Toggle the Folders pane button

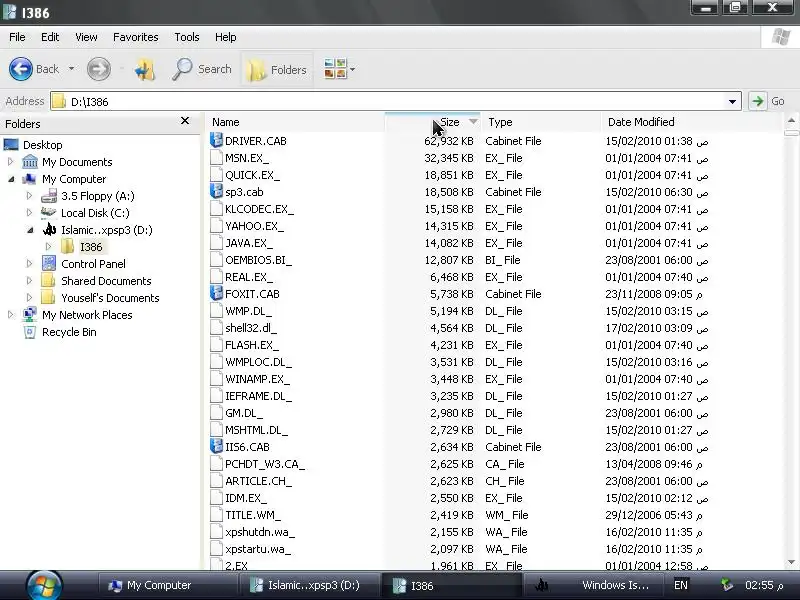click(277, 69)
